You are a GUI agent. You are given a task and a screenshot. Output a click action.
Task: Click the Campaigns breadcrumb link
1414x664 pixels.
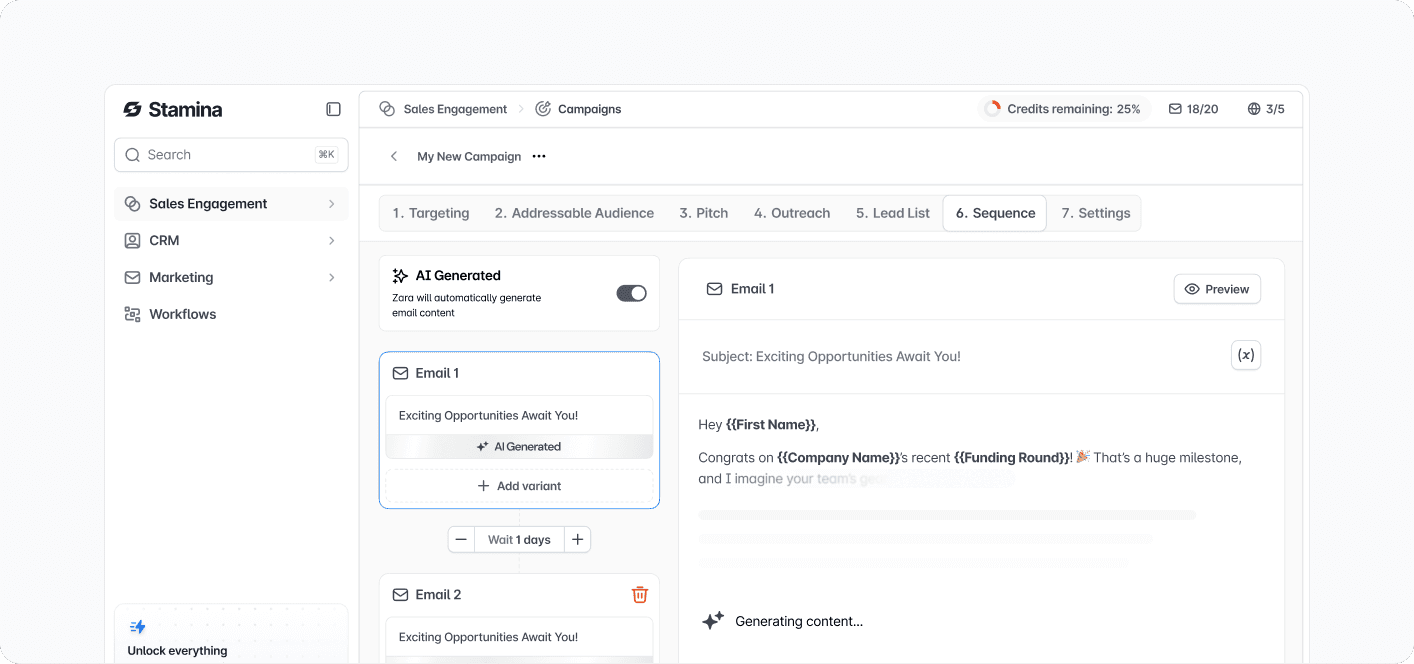tap(589, 109)
